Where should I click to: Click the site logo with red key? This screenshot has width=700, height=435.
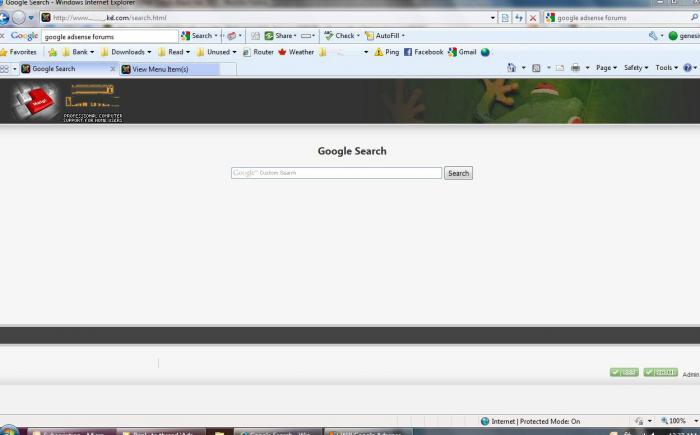click(67, 102)
